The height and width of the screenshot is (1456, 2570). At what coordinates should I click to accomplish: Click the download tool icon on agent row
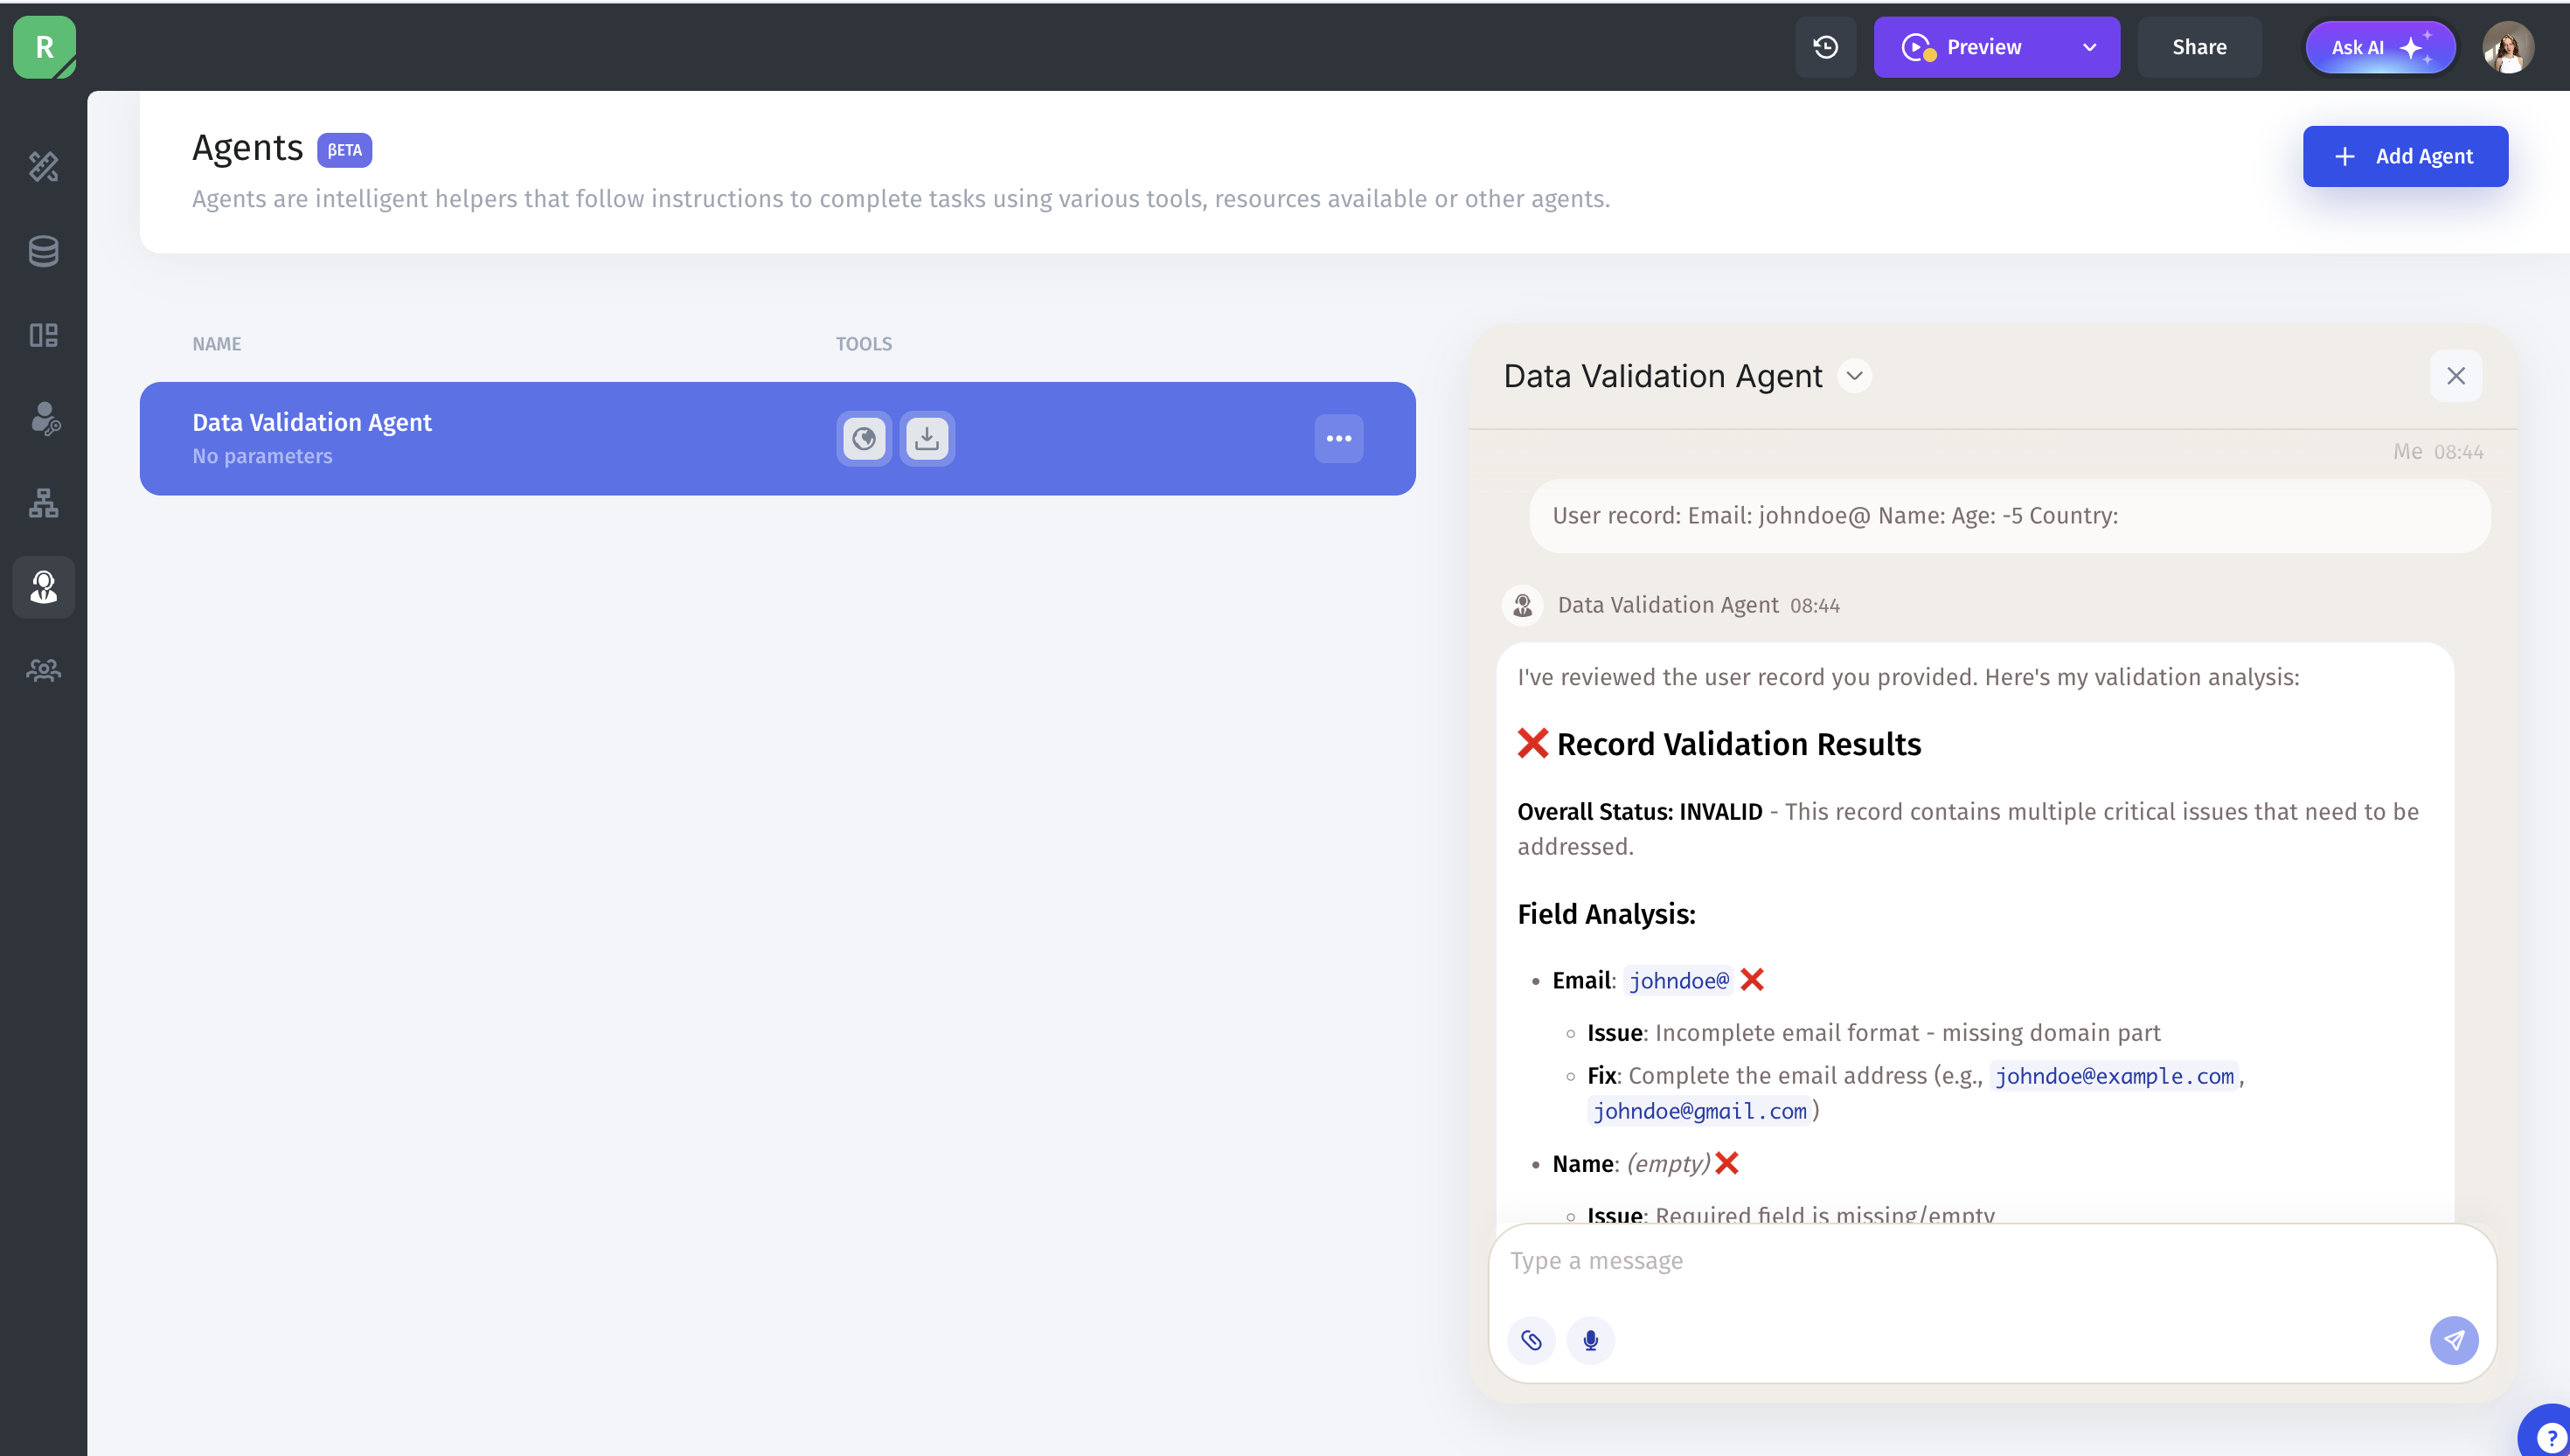pyautogui.click(x=927, y=438)
